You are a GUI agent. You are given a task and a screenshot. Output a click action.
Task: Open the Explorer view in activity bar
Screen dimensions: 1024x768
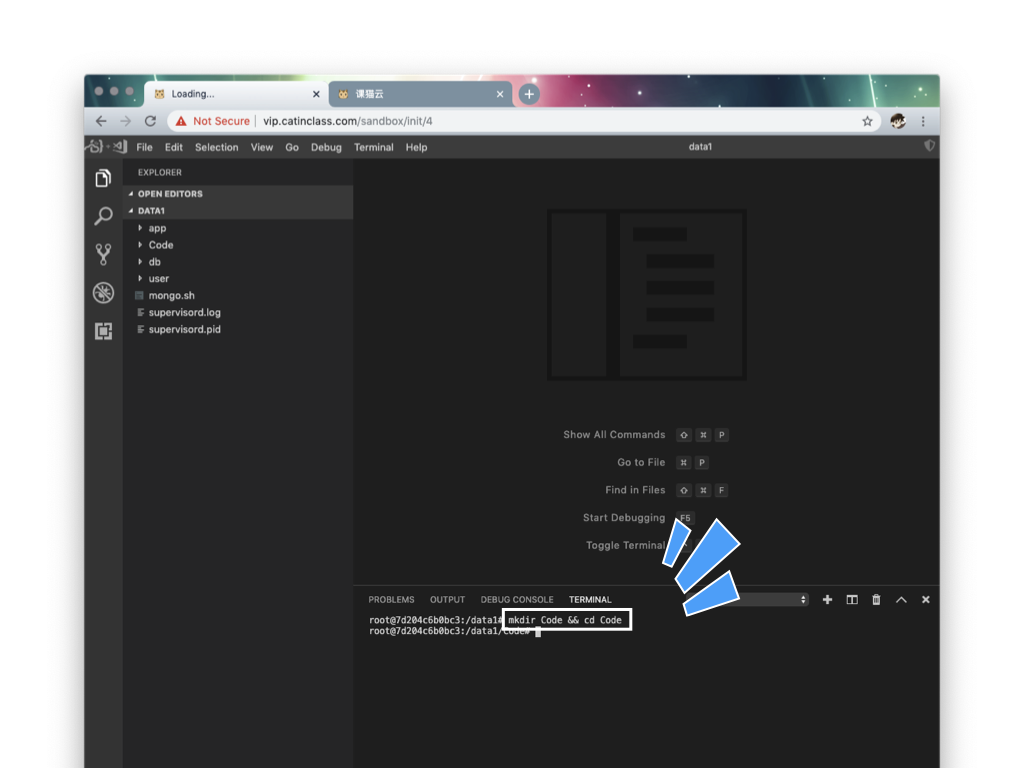pyautogui.click(x=103, y=179)
